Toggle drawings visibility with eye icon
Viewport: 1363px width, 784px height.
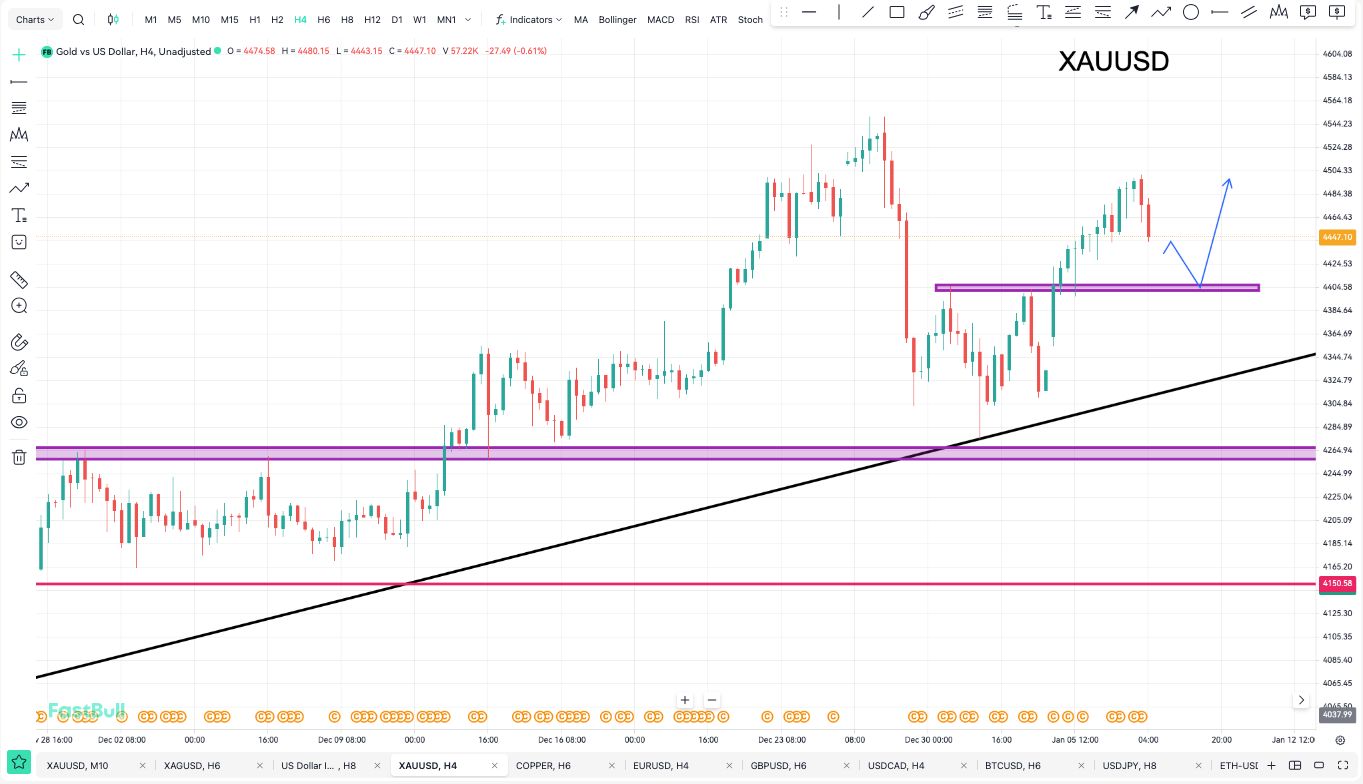tap(18, 423)
